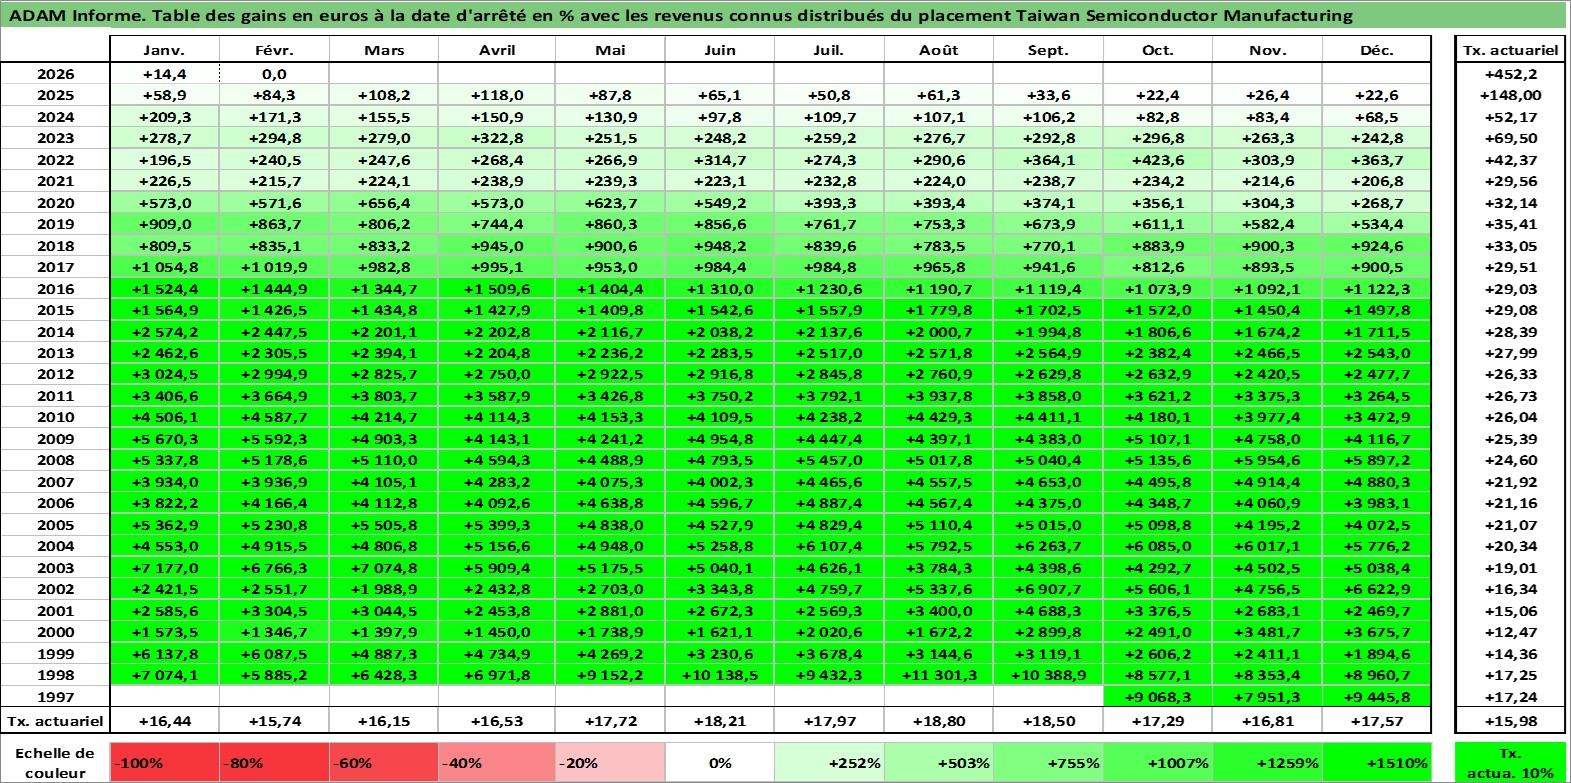
Task: Click the August actuarial total +18,80
Action: [938, 721]
